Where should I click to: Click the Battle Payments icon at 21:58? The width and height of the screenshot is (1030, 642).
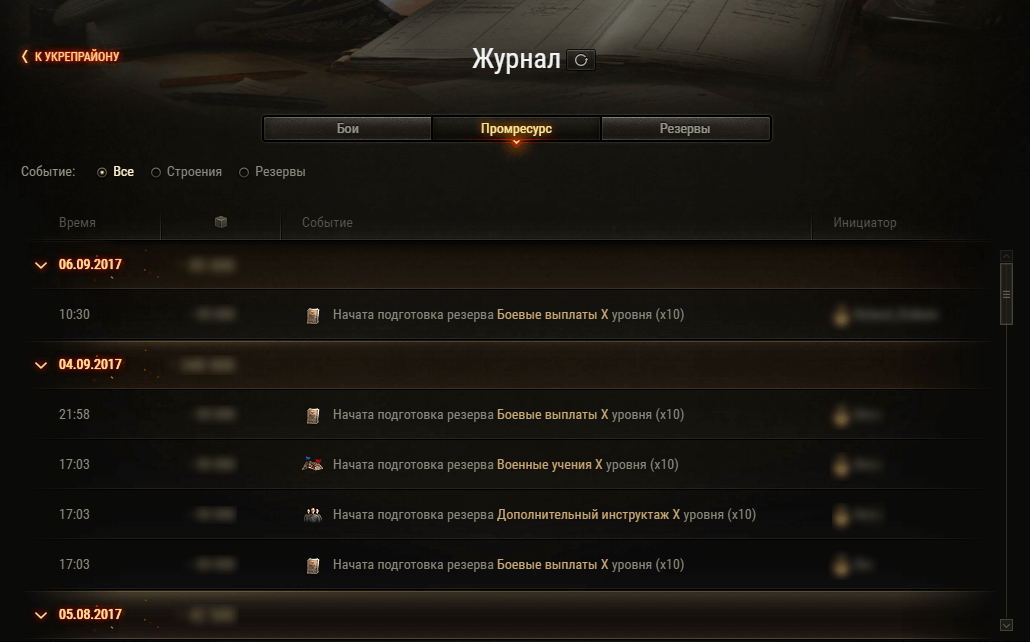pyautogui.click(x=313, y=415)
